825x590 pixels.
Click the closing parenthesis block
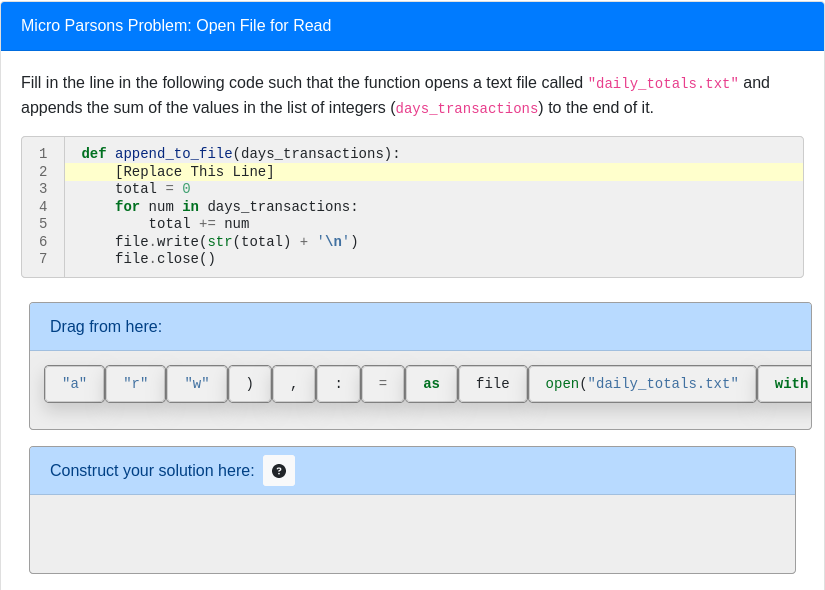point(250,384)
